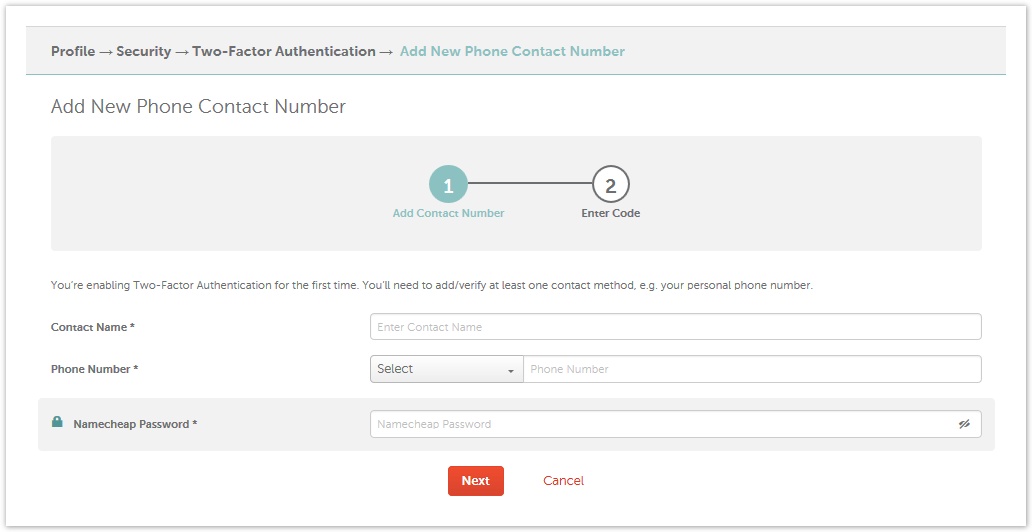Focus the Enter Contact Name field
Screen dimensions: 1032x532
[x=676, y=327]
